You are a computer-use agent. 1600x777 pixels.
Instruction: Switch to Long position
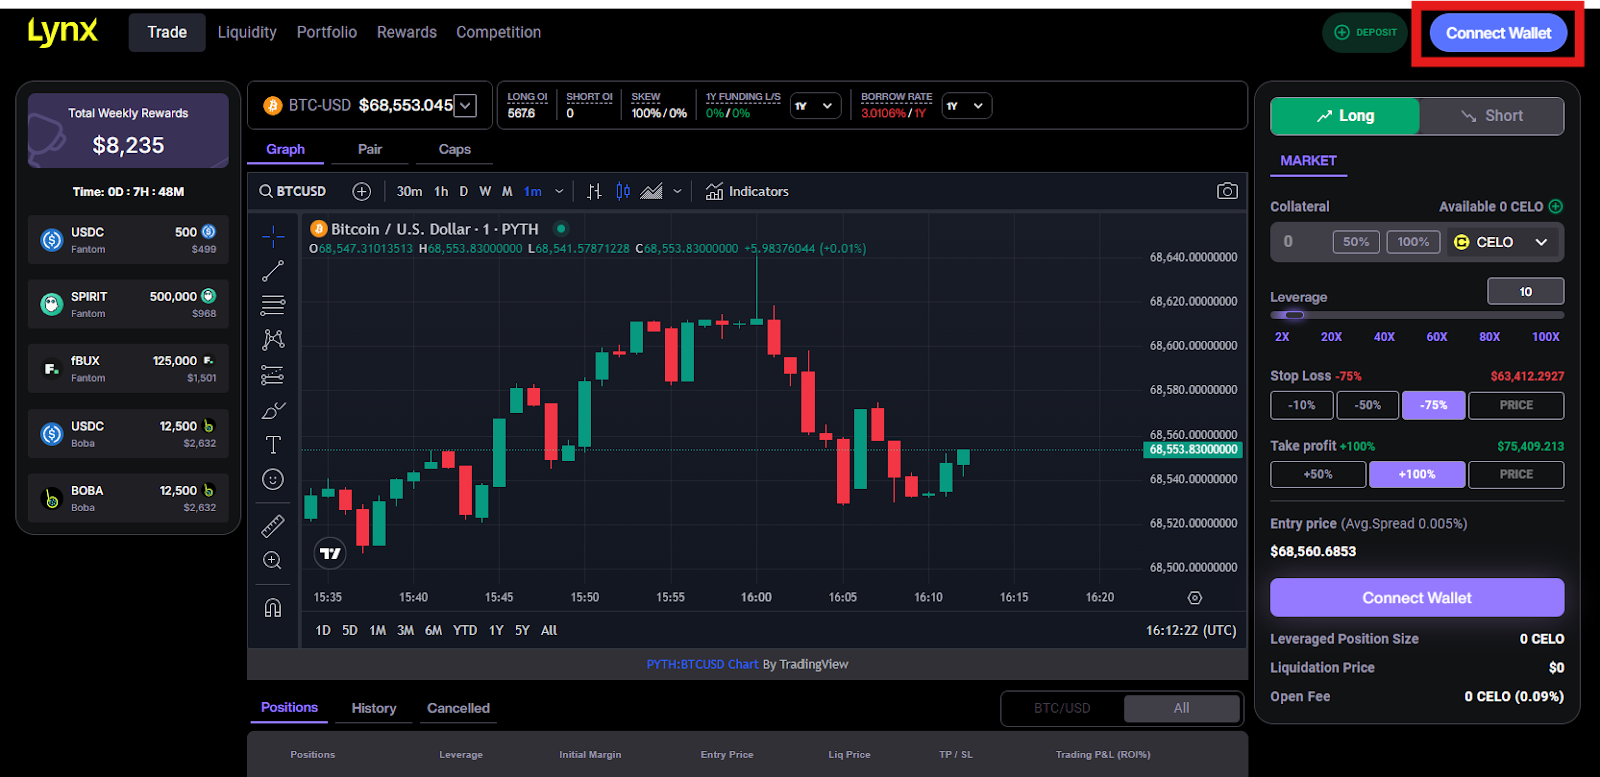coord(1345,116)
